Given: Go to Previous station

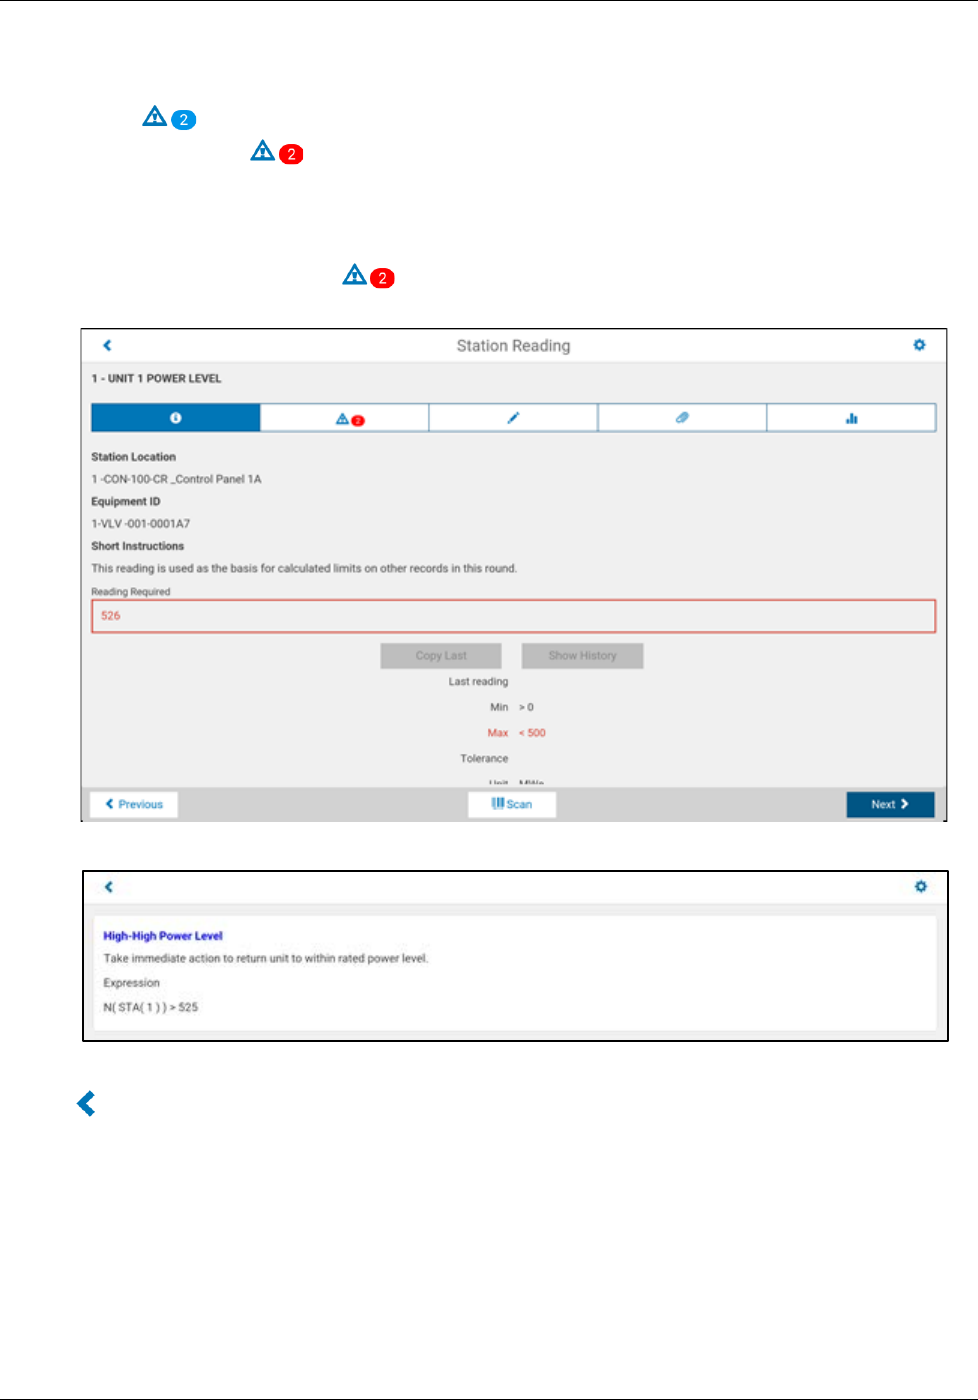Looking at the screenshot, I should [x=134, y=804].
